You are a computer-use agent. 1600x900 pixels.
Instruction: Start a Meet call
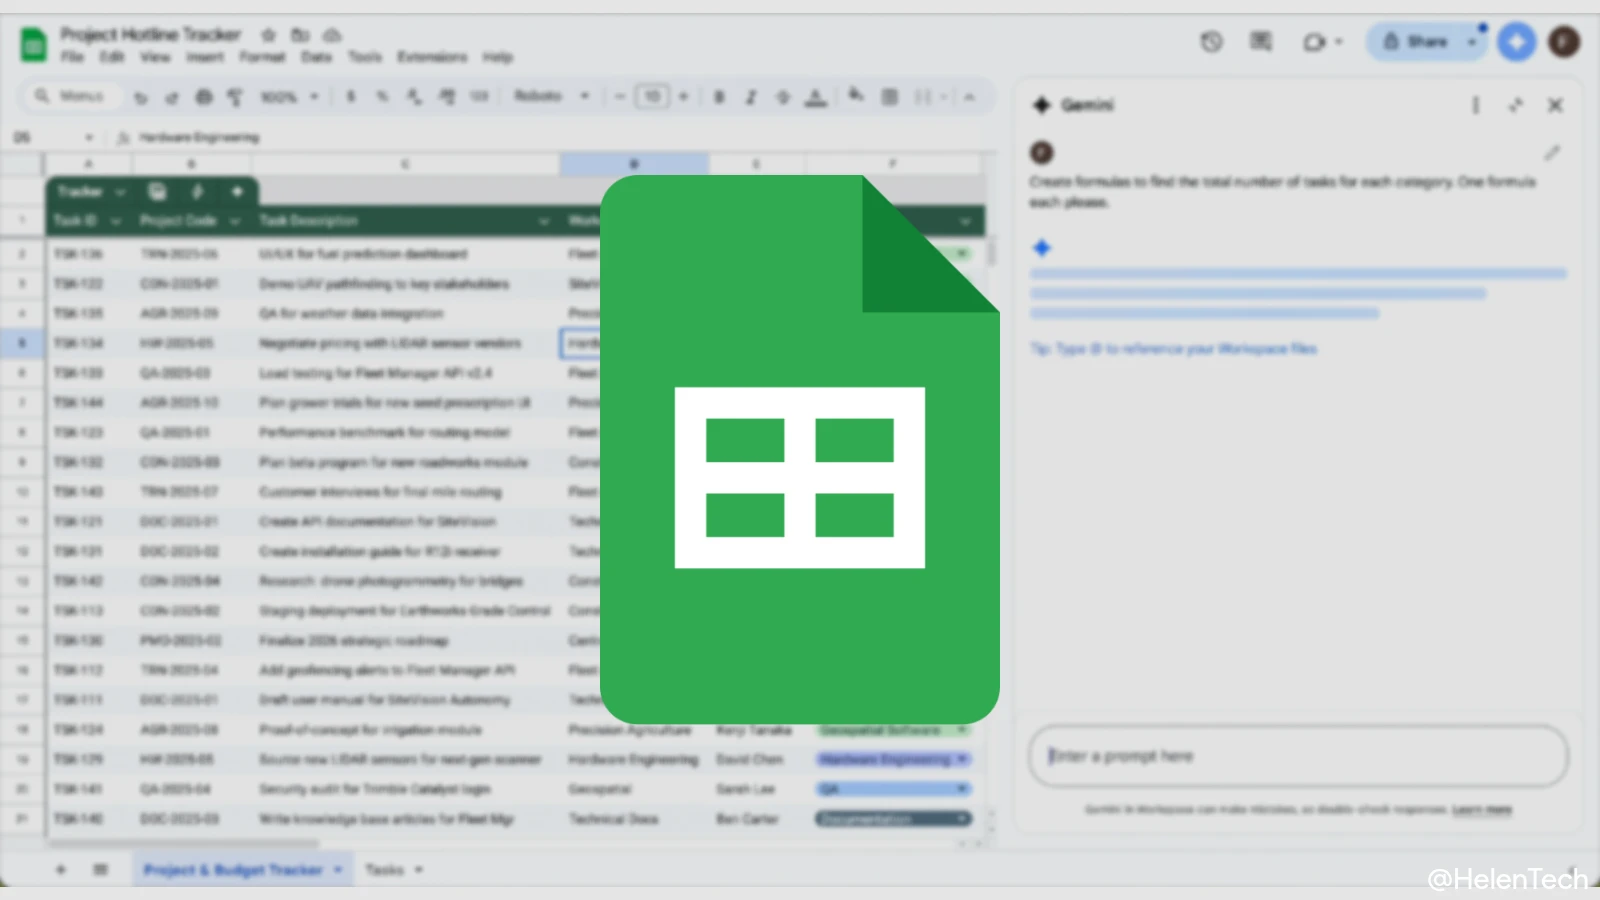1322,42
